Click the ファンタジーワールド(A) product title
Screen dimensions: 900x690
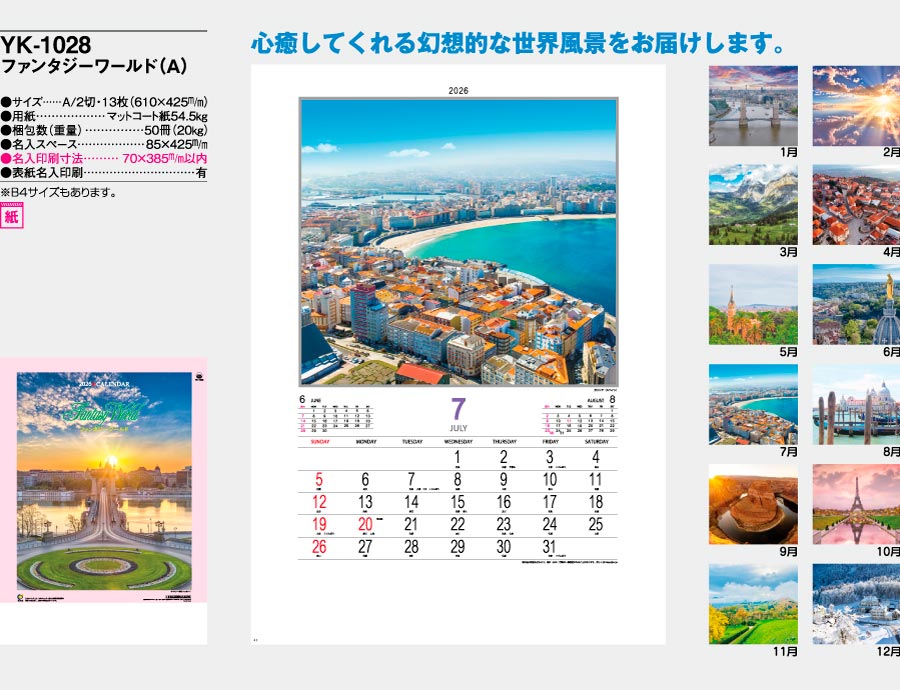95,67
